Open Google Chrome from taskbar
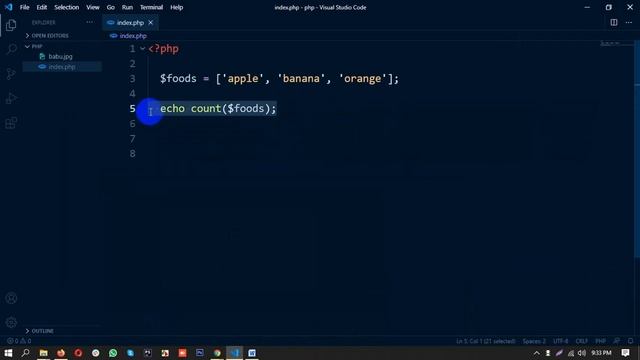640x360 pixels. point(217,353)
